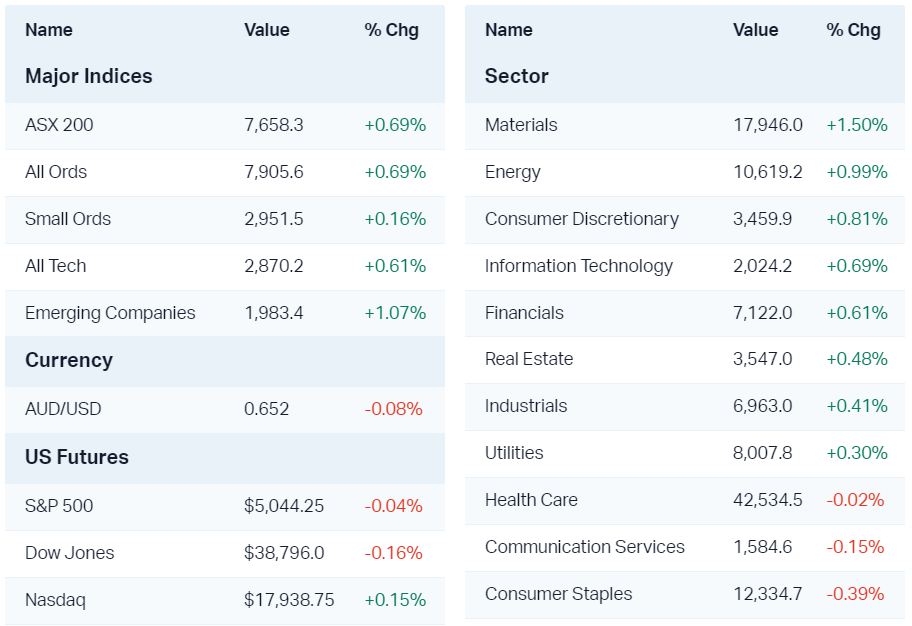912x626 pixels.
Task: Click the Materials +1.50% change value
Action: click(857, 125)
